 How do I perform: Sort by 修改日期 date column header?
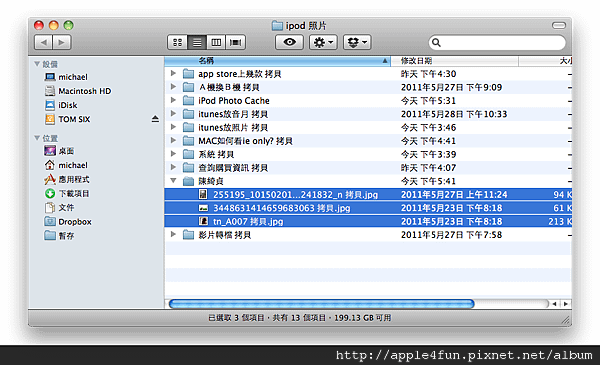pos(455,60)
